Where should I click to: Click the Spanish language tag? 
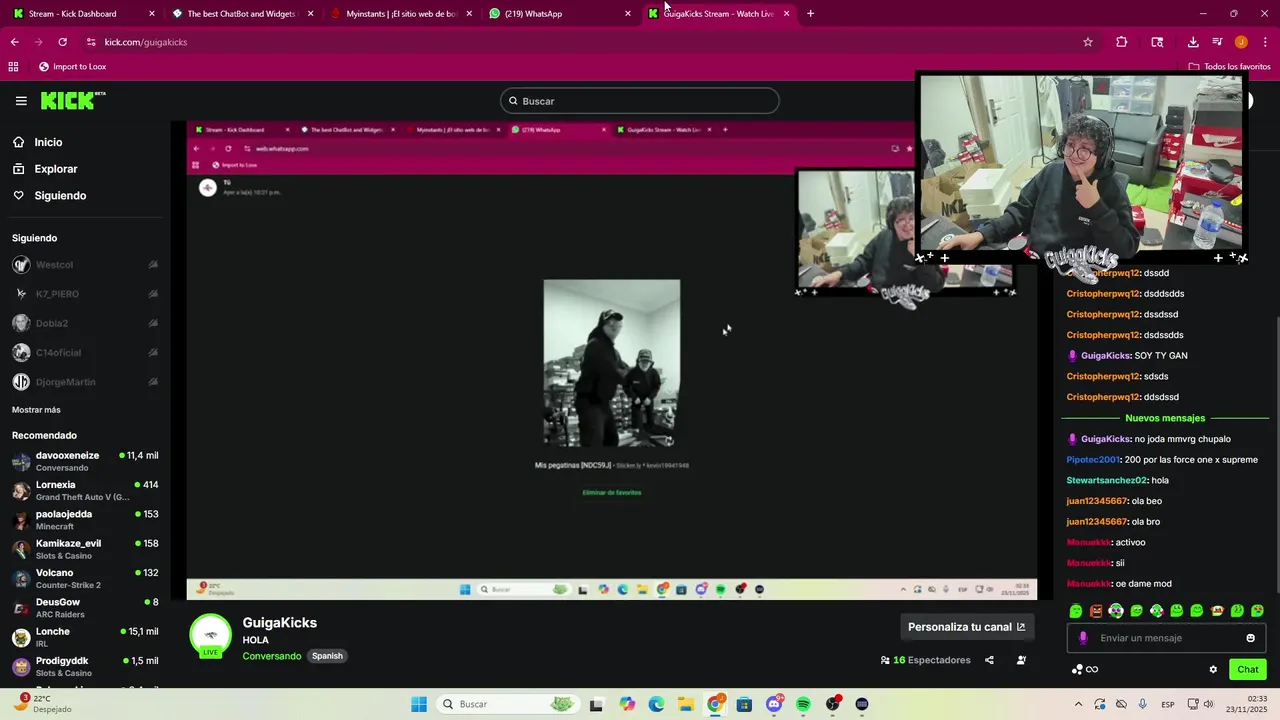click(327, 656)
